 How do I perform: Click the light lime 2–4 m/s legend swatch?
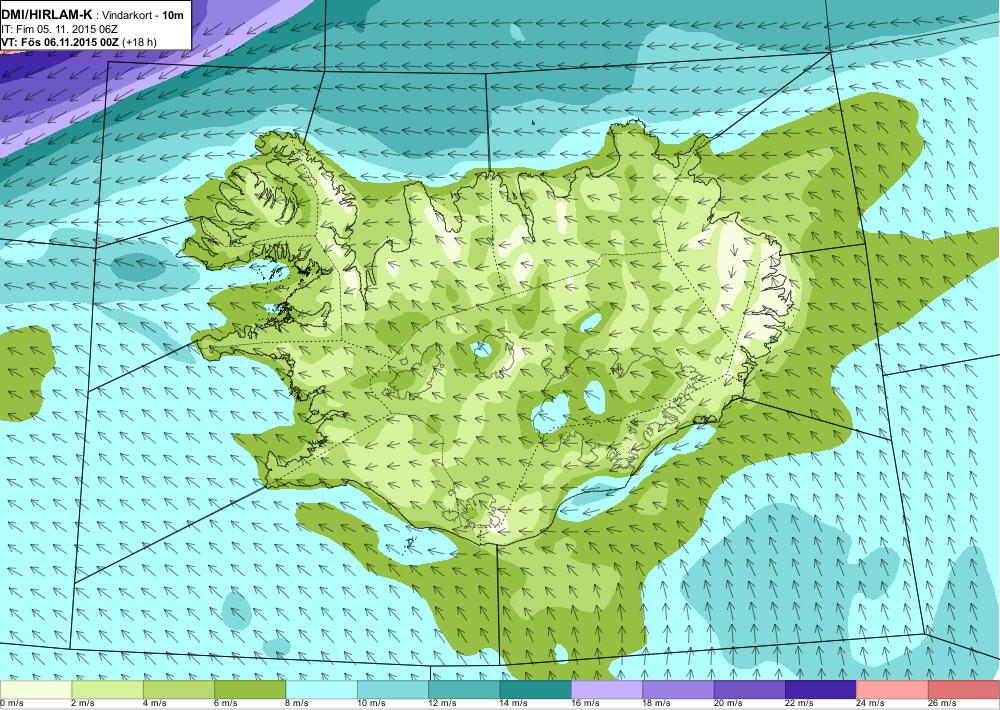coord(107,690)
